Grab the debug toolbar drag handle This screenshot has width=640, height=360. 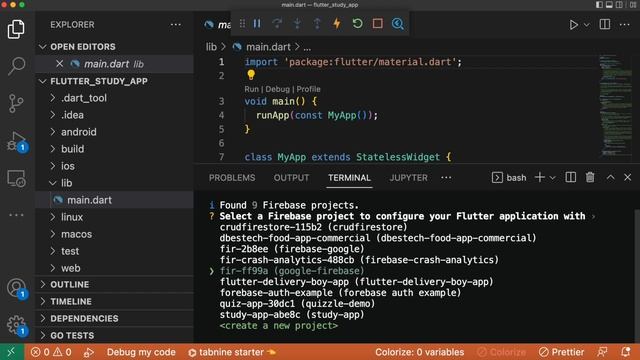pos(242,24)
